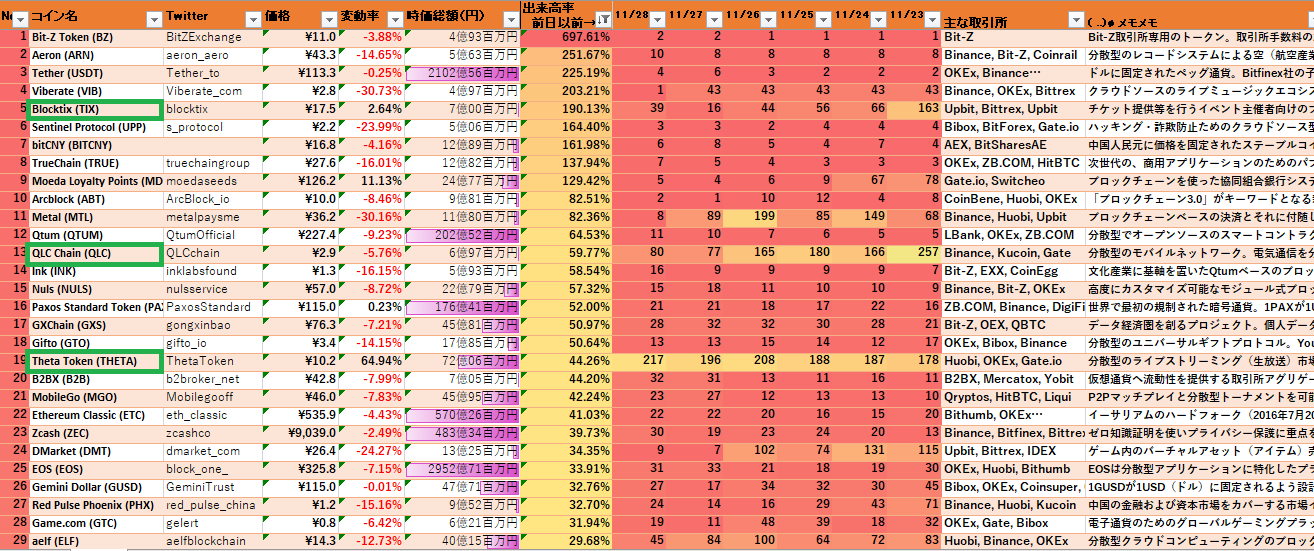Viewport: 1314px width, 551px height.
Task: Select the 64.94% Theta change rate cell
Action: point(372,361)
